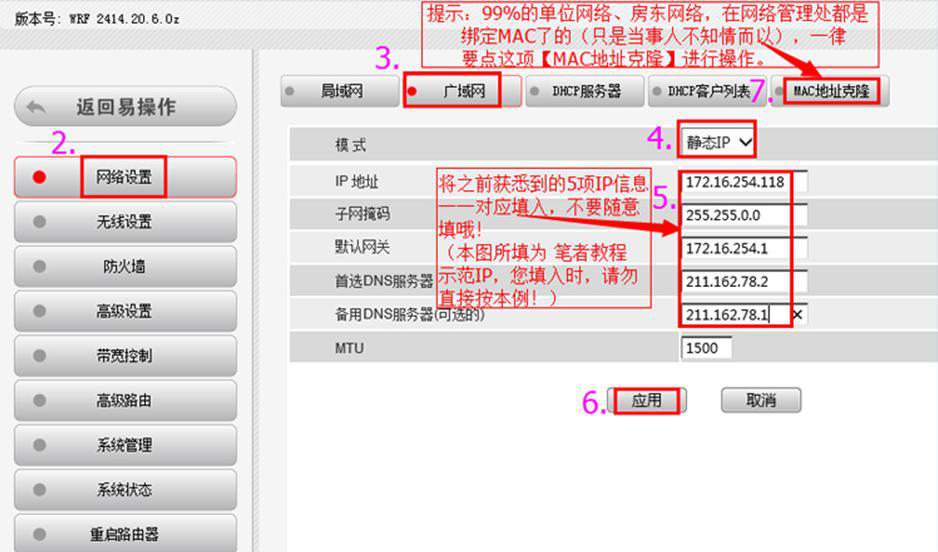
Task: Open the 系统管理 sidebar menu
Action: tap(126, 445)
